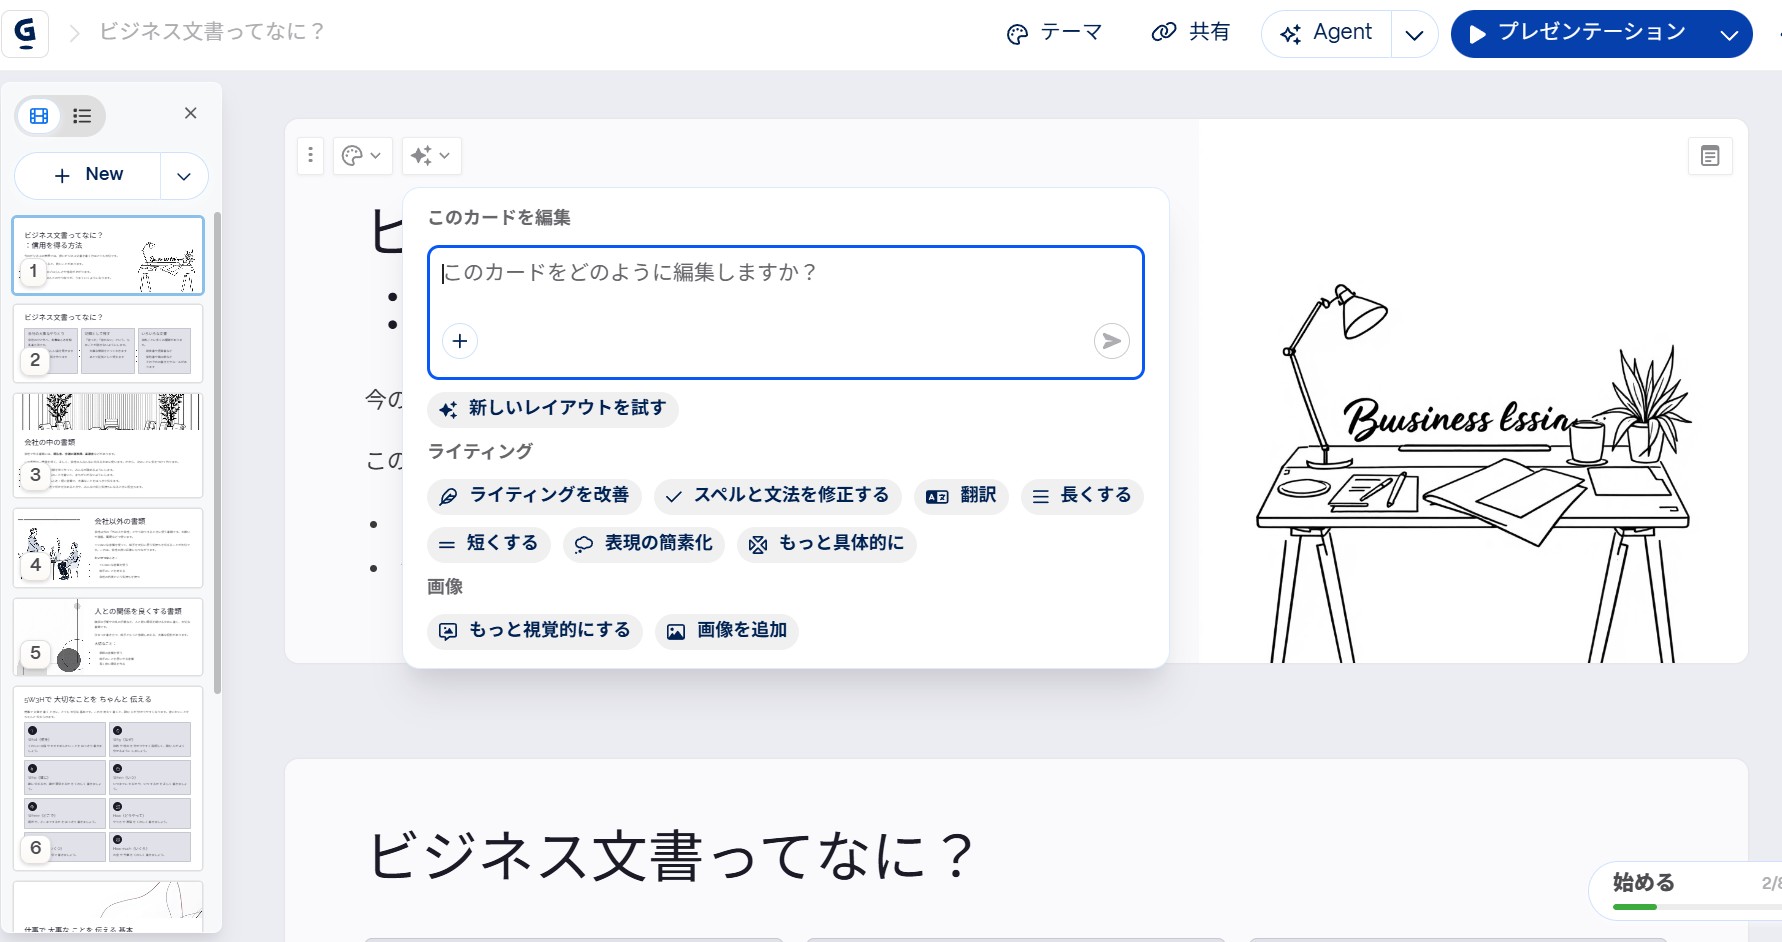Screen dimensions: 1782x942
Task: Start the プレゼンテーション presentation
Action: pos(1581,33)
